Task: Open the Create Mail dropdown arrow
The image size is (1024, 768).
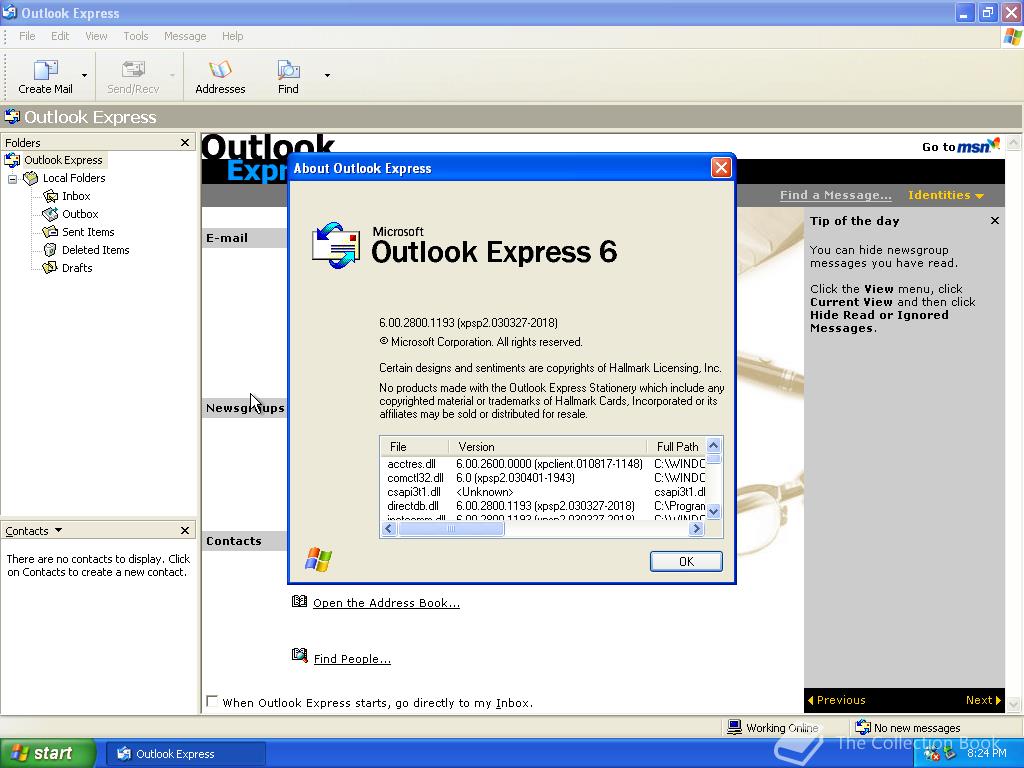Action: point(84,76)
